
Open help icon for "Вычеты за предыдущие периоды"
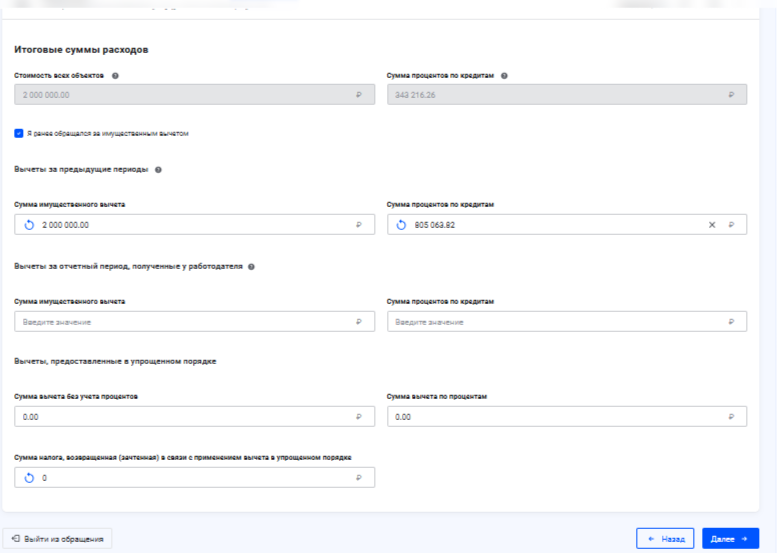(x=159, y=169)
